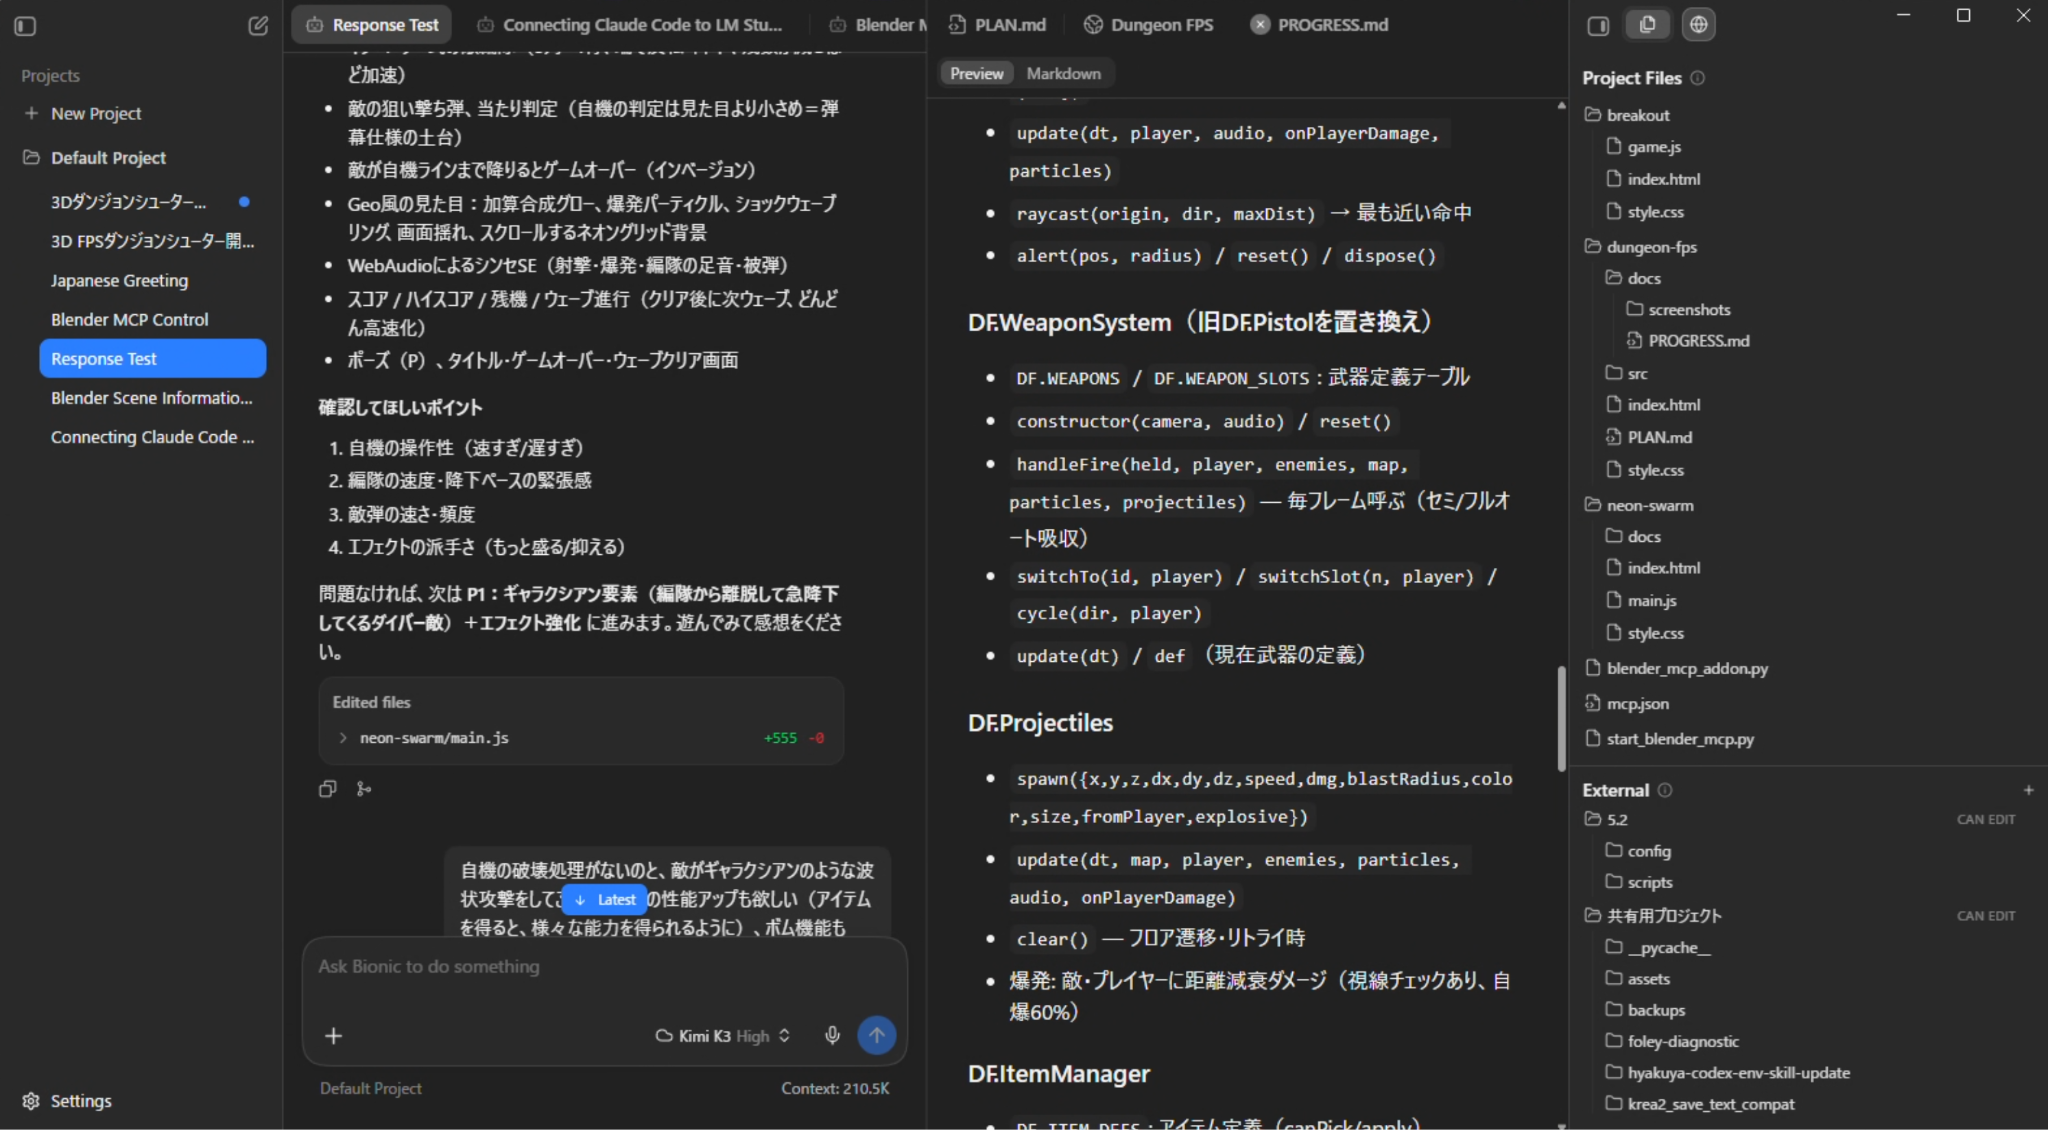Screen dimensions: 2048x1130
Task: Click the file icon beside blender_mcp_addon.py
Action: pos(1593,668)
